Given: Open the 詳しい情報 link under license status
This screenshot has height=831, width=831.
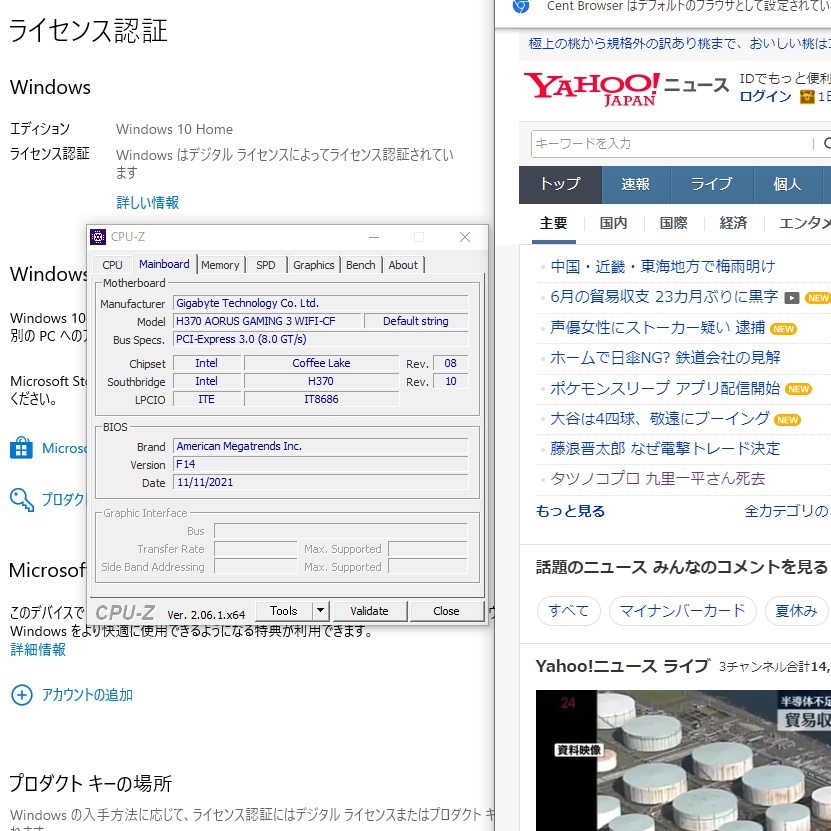Looking at the screenshot, I should click(x=147, y=202).
